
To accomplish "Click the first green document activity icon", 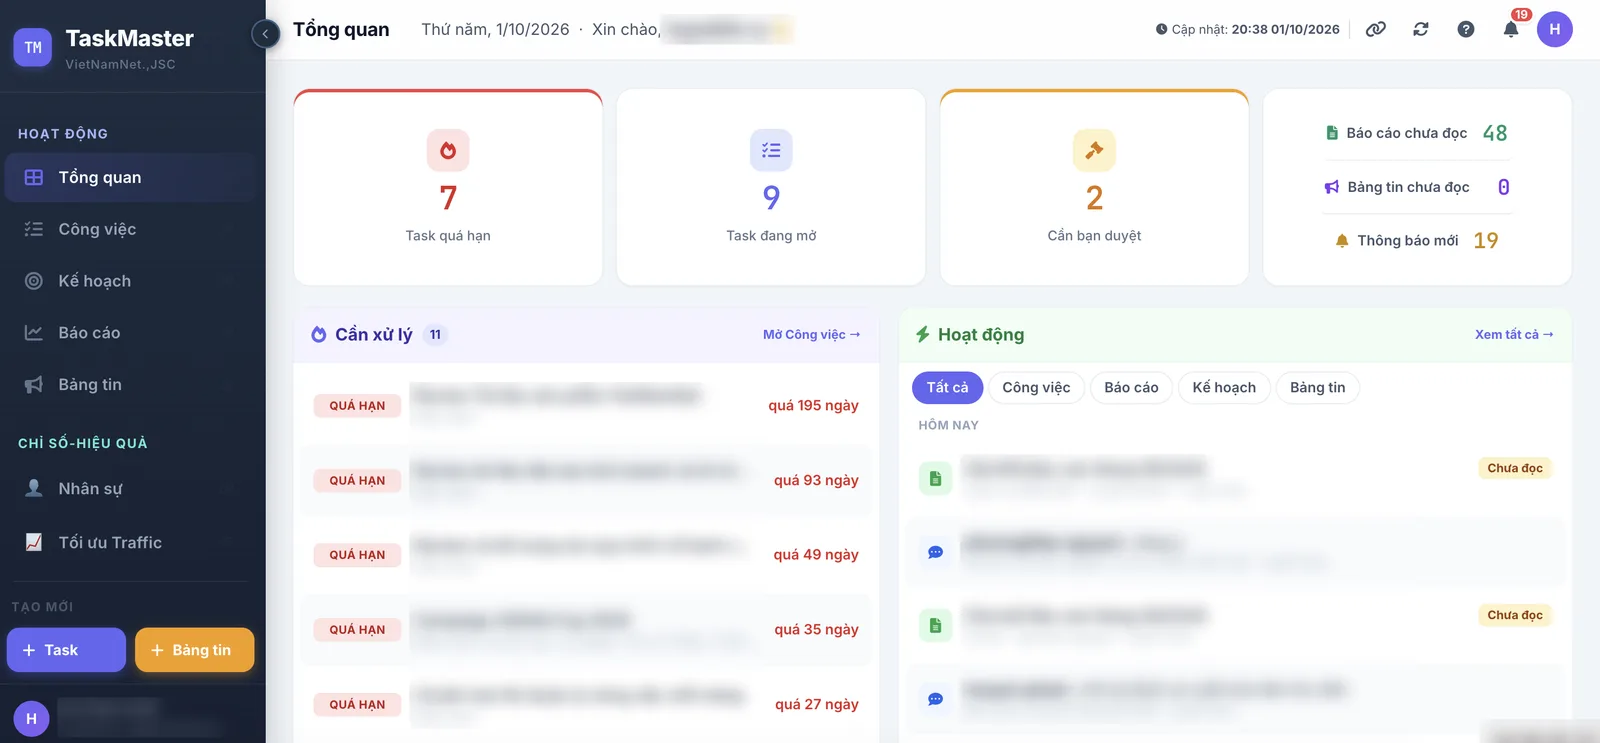I will (935, 478).
